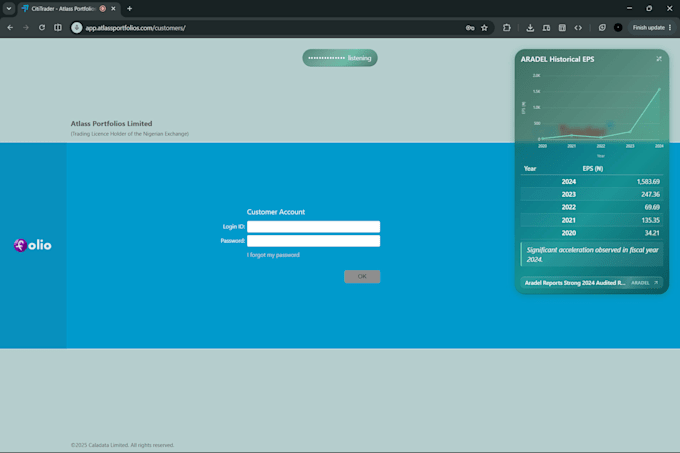Open the split view sidebar icon

click(58, 28)
